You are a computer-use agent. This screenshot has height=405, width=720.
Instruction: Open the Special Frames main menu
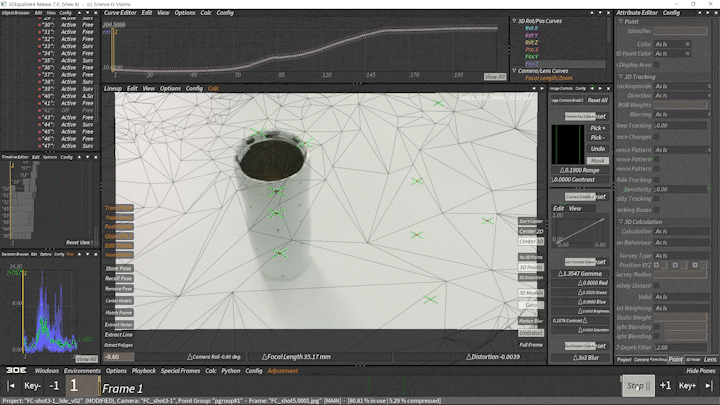point(180,371)
